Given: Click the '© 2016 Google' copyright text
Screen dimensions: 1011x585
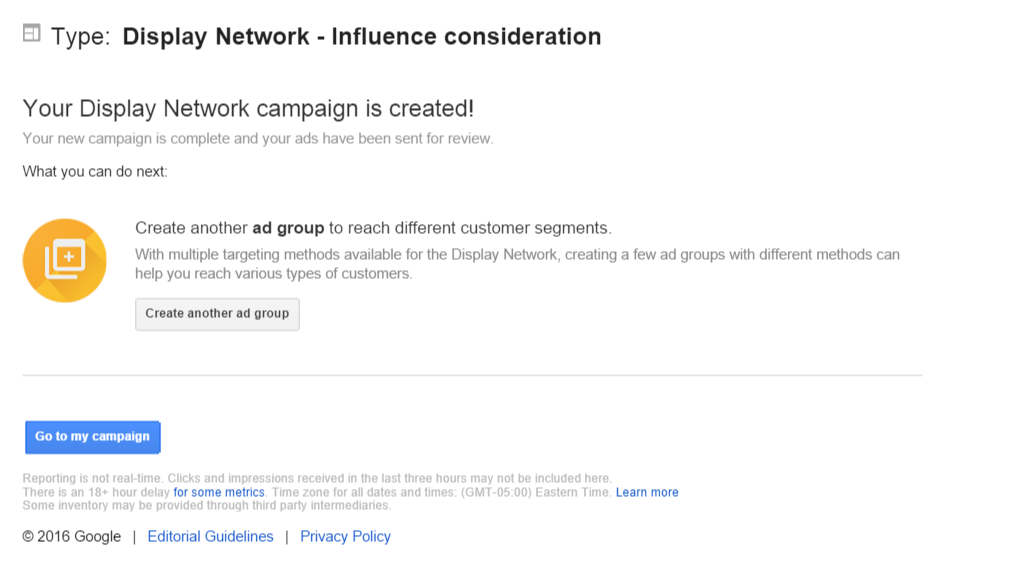Looking at the screenshot, I should point(72,537).
